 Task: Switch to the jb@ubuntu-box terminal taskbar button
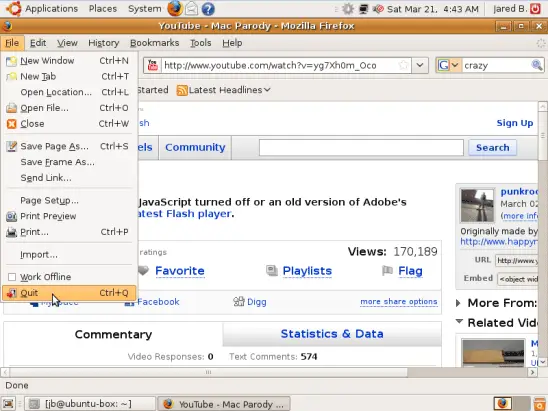tap(89, 404)
